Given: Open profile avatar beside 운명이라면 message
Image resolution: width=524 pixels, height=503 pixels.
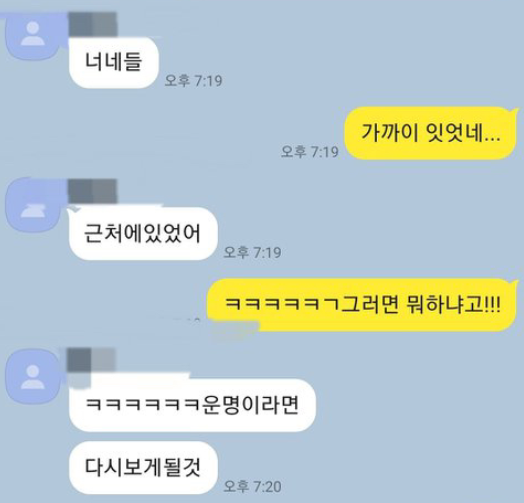Looking at the screenshot, I should click(x=32, y=376).
